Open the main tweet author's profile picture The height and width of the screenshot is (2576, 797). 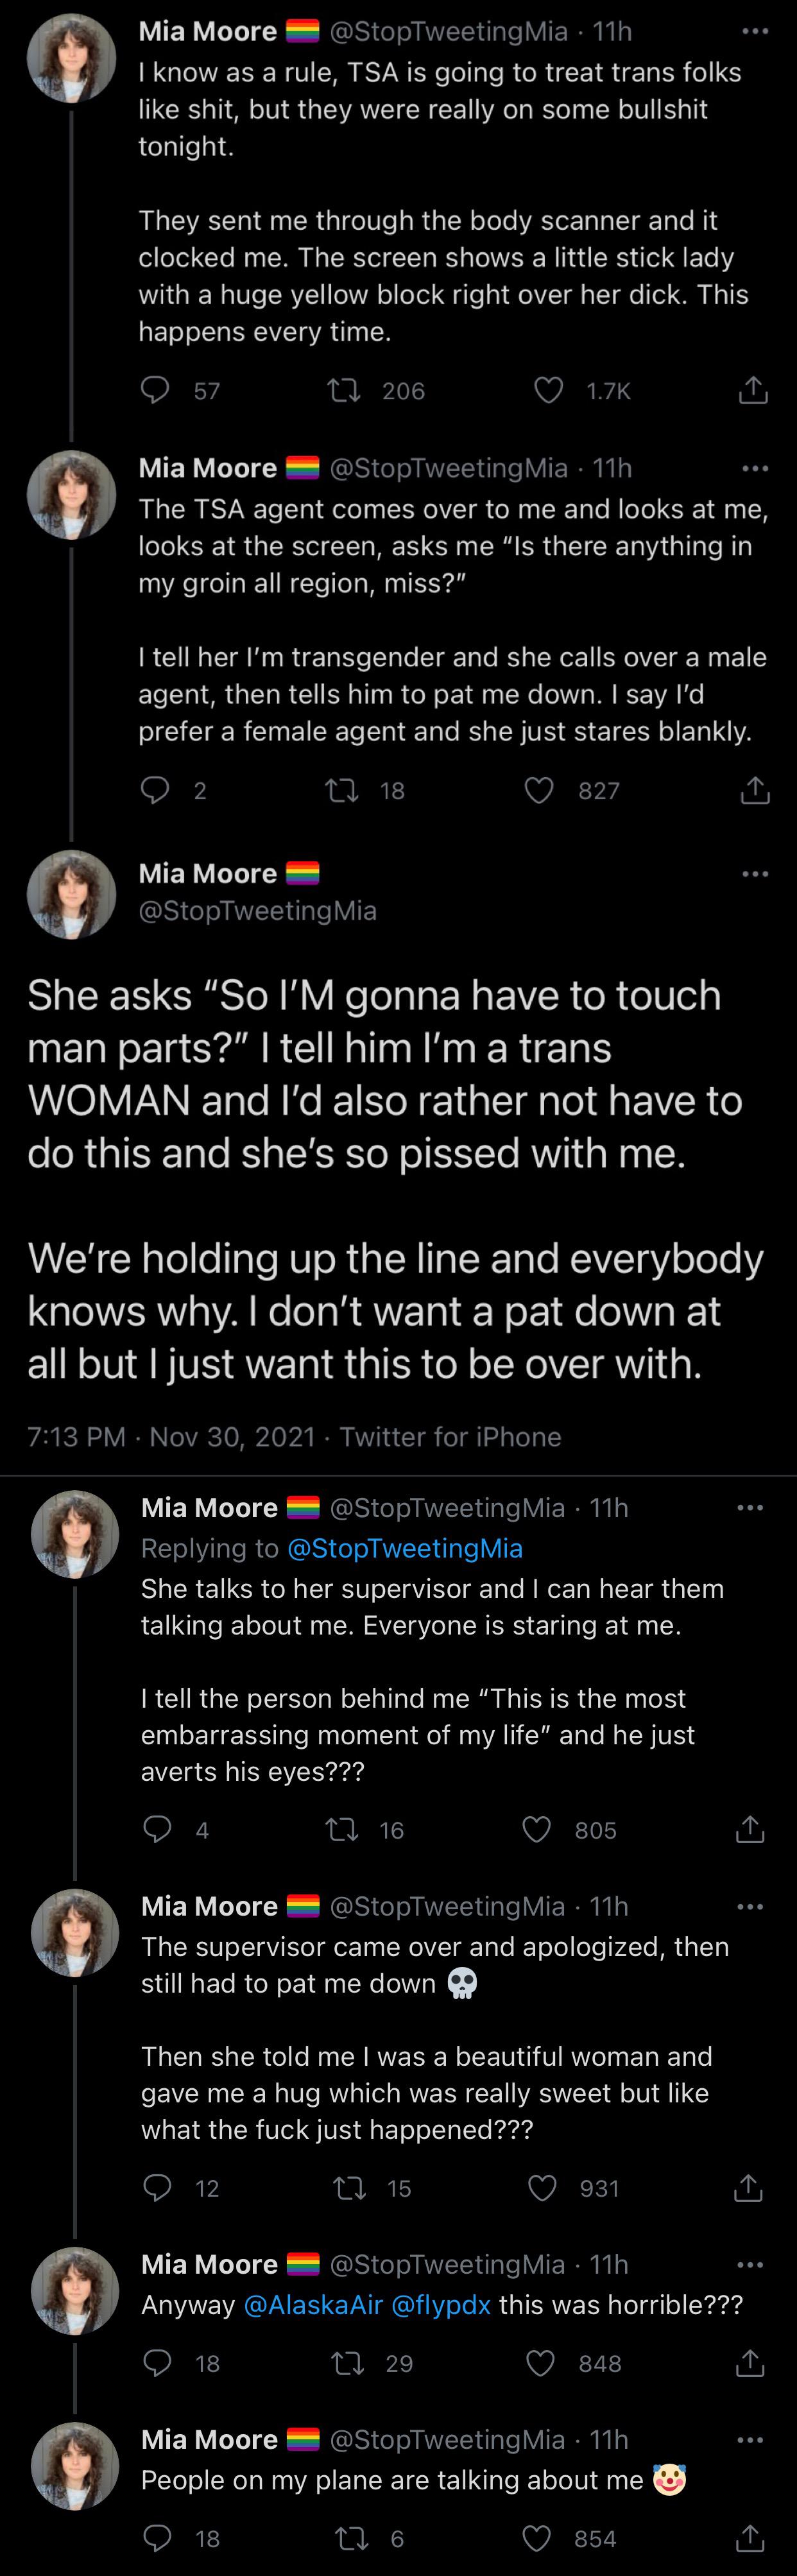click(71, 894)
